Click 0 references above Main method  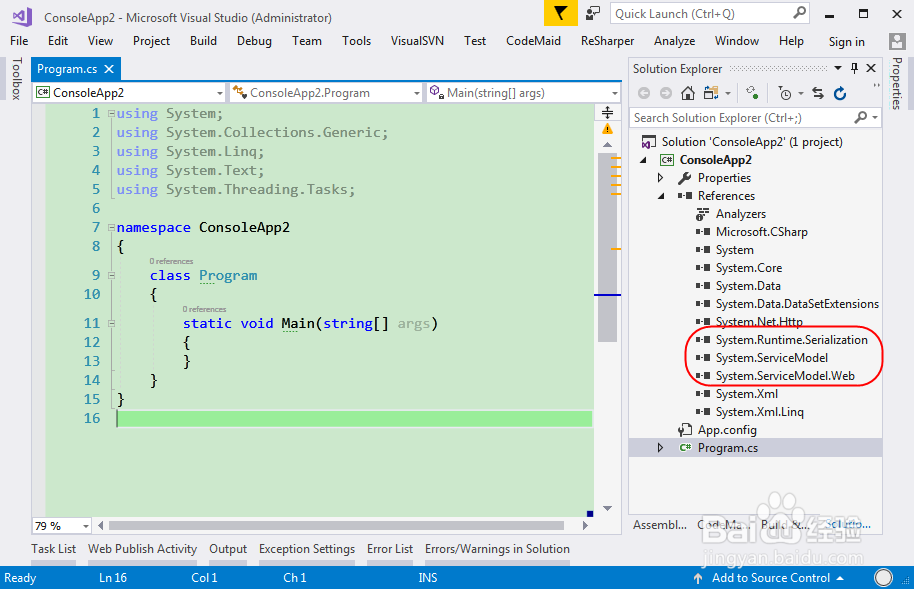pyautogui.click(x=204, y=309)
